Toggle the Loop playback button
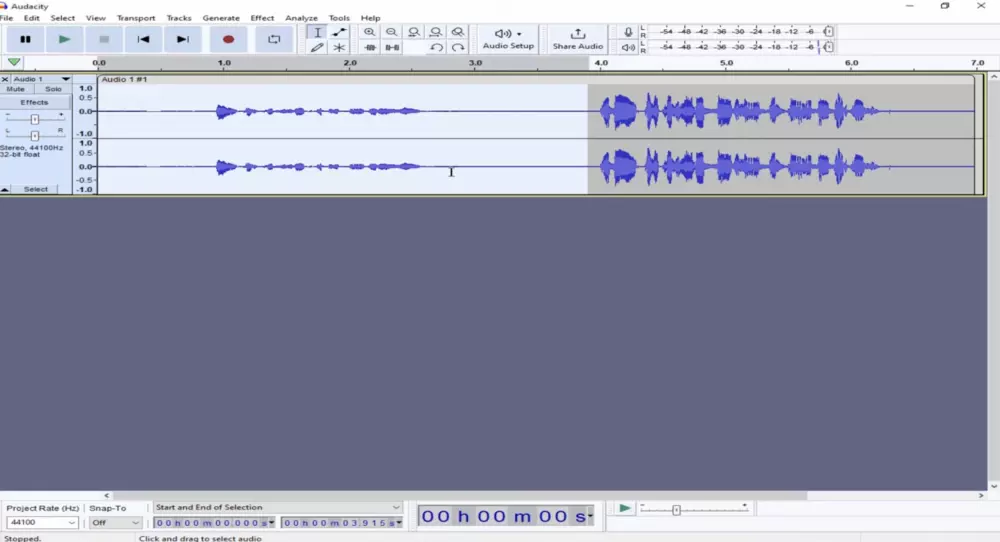The height and width of the screenshot is (542, 1000). click(x=274, y=40)
